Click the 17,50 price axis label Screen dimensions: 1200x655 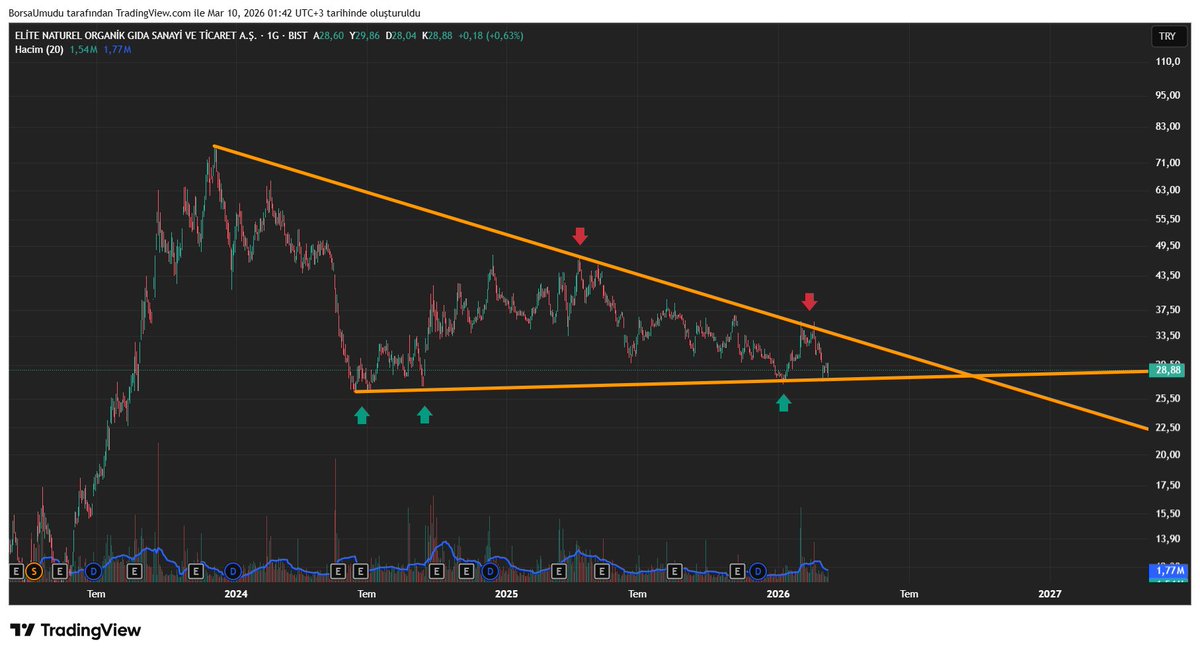[1167, 485]
